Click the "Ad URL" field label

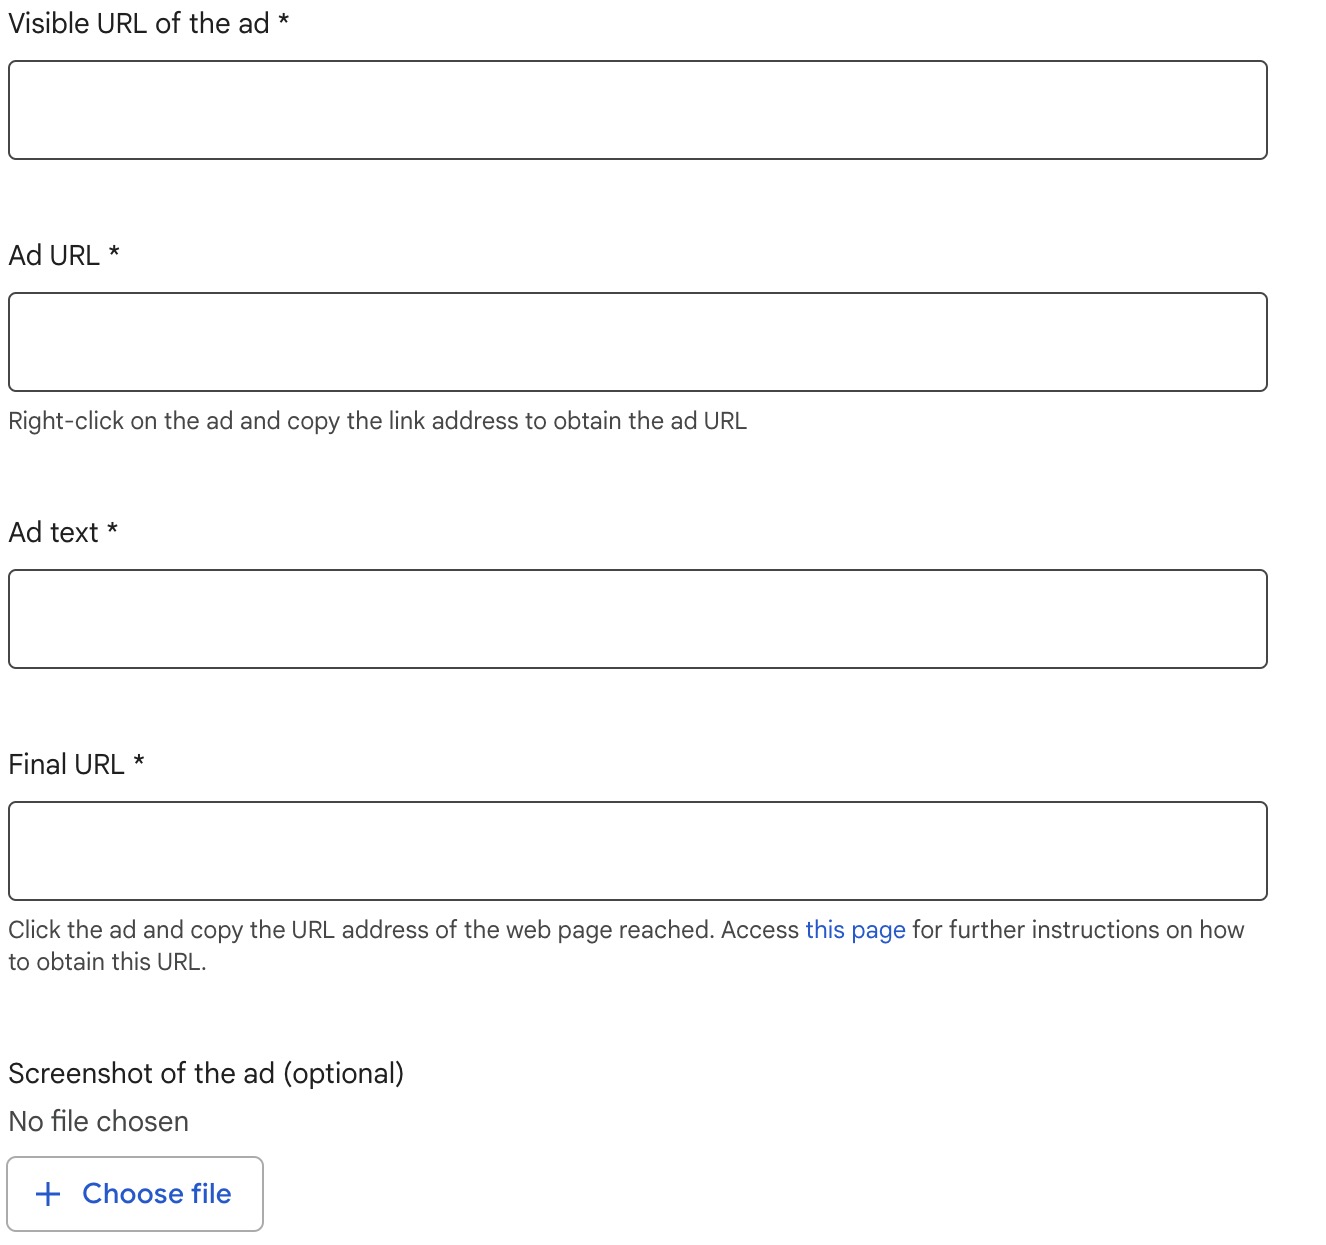pos(54,256)
